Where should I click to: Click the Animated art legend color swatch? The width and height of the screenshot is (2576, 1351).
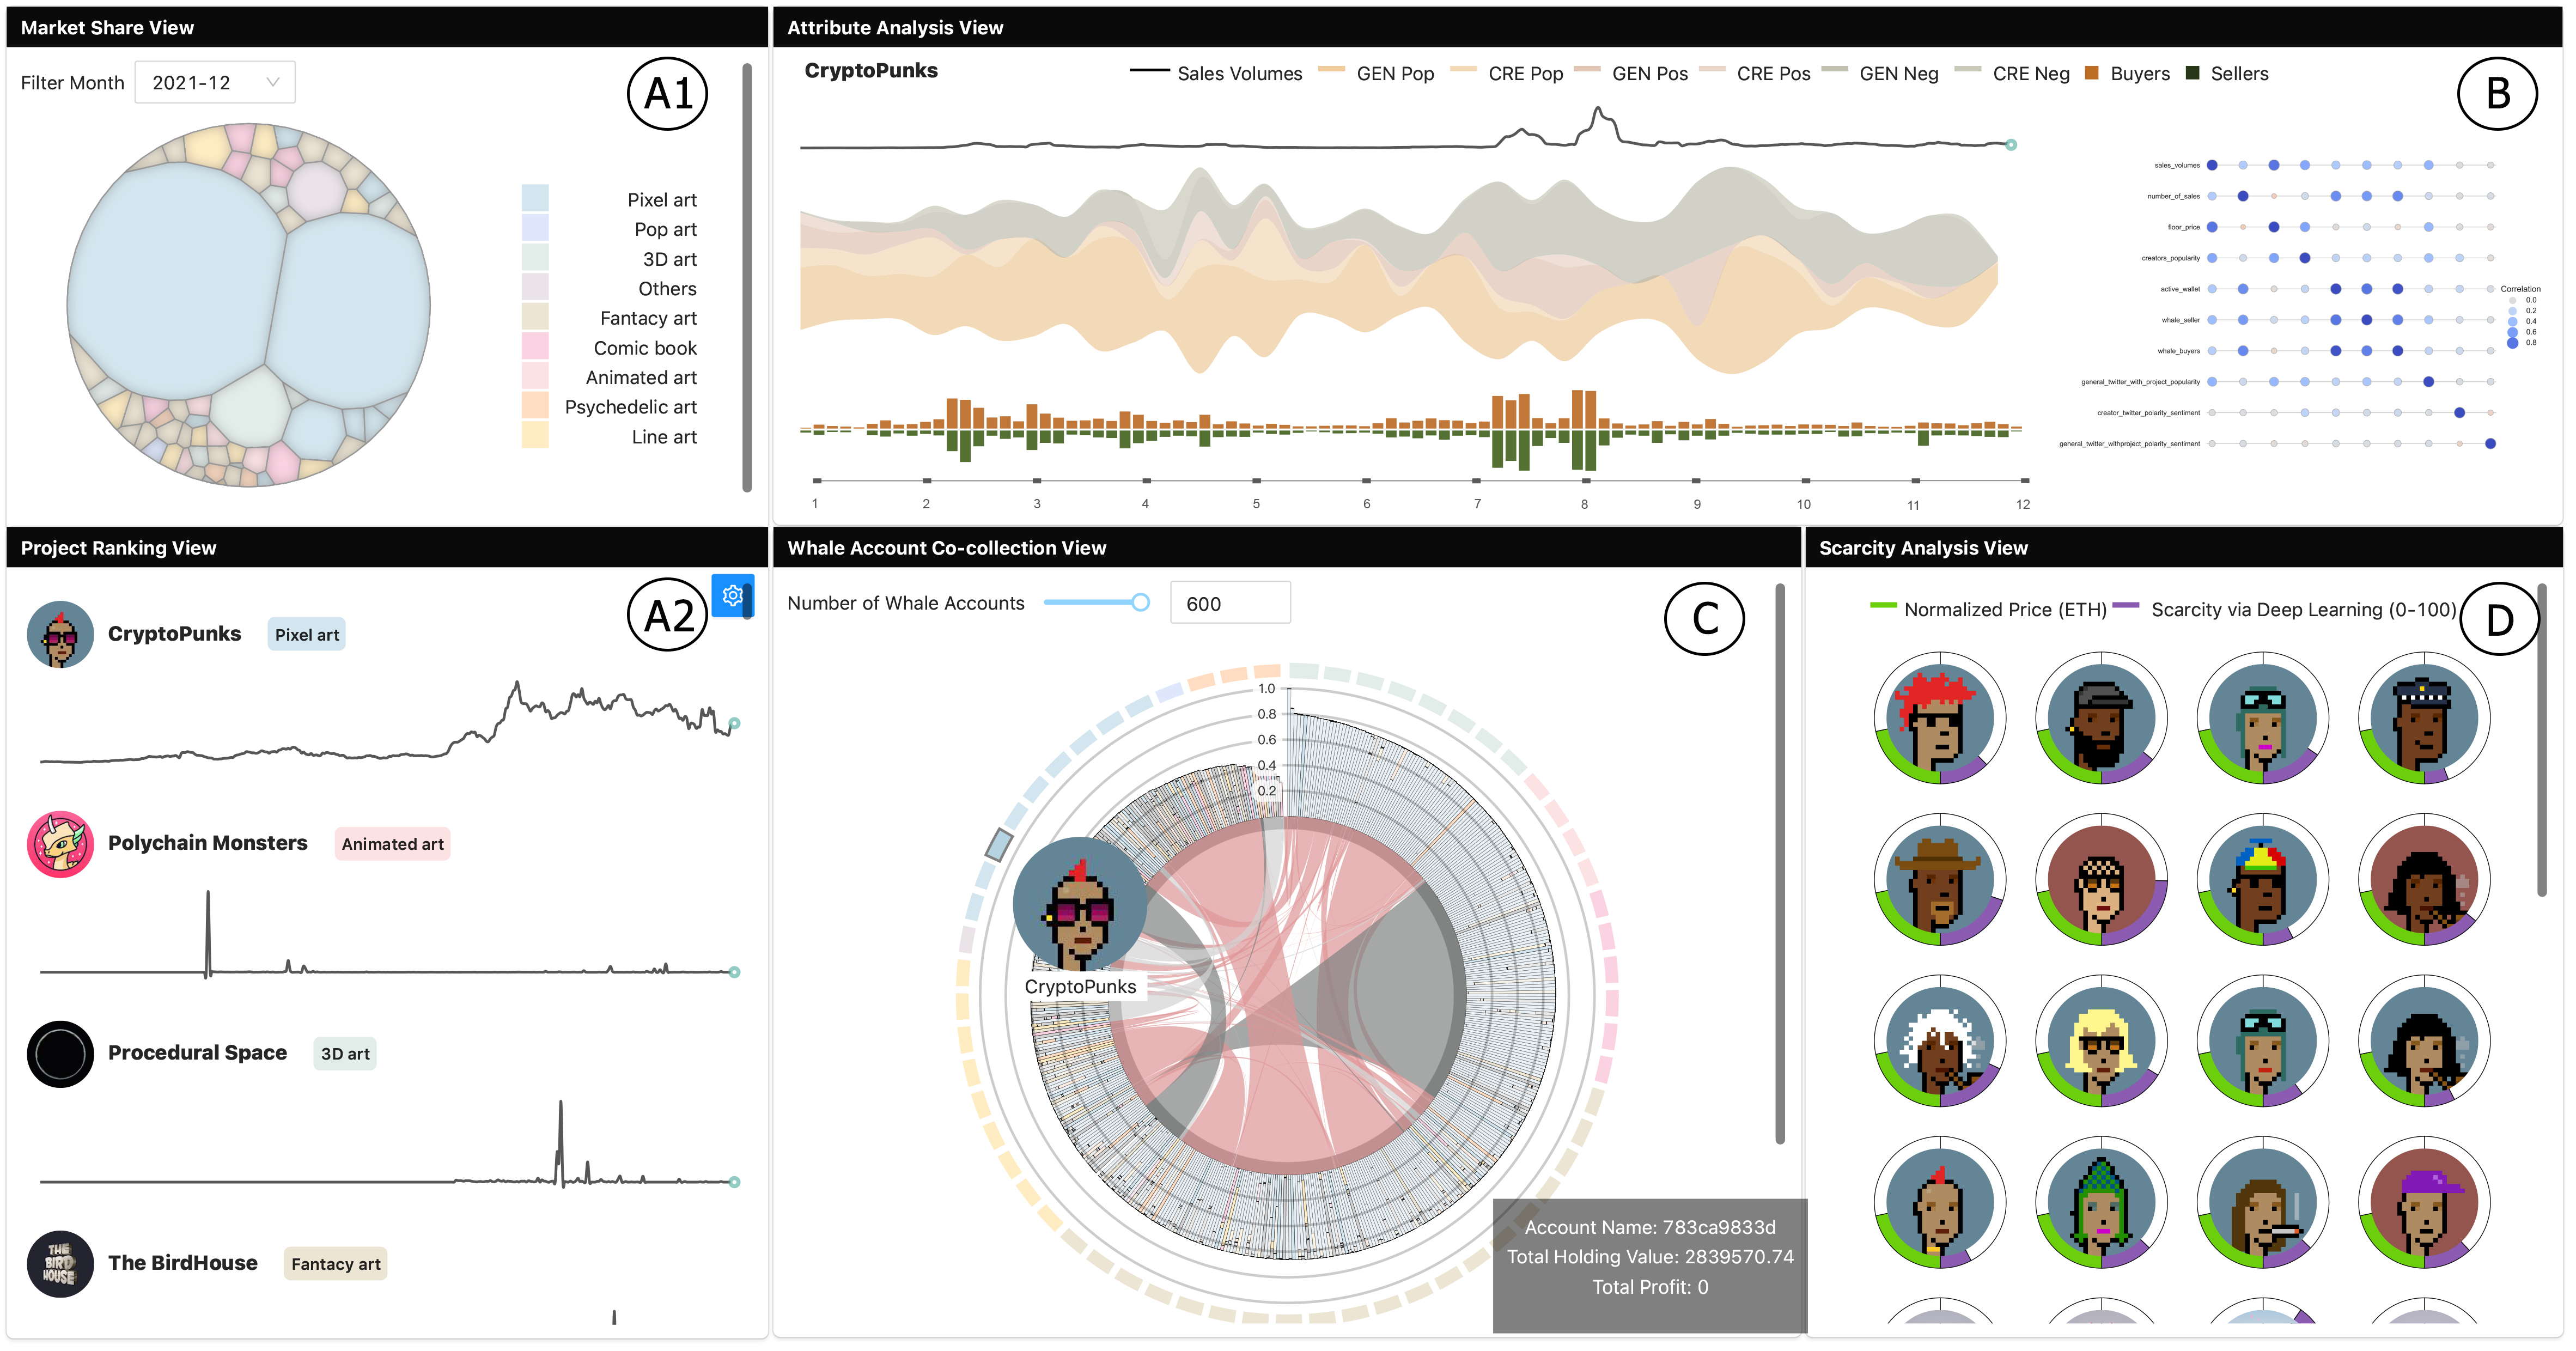coord(535,376)
